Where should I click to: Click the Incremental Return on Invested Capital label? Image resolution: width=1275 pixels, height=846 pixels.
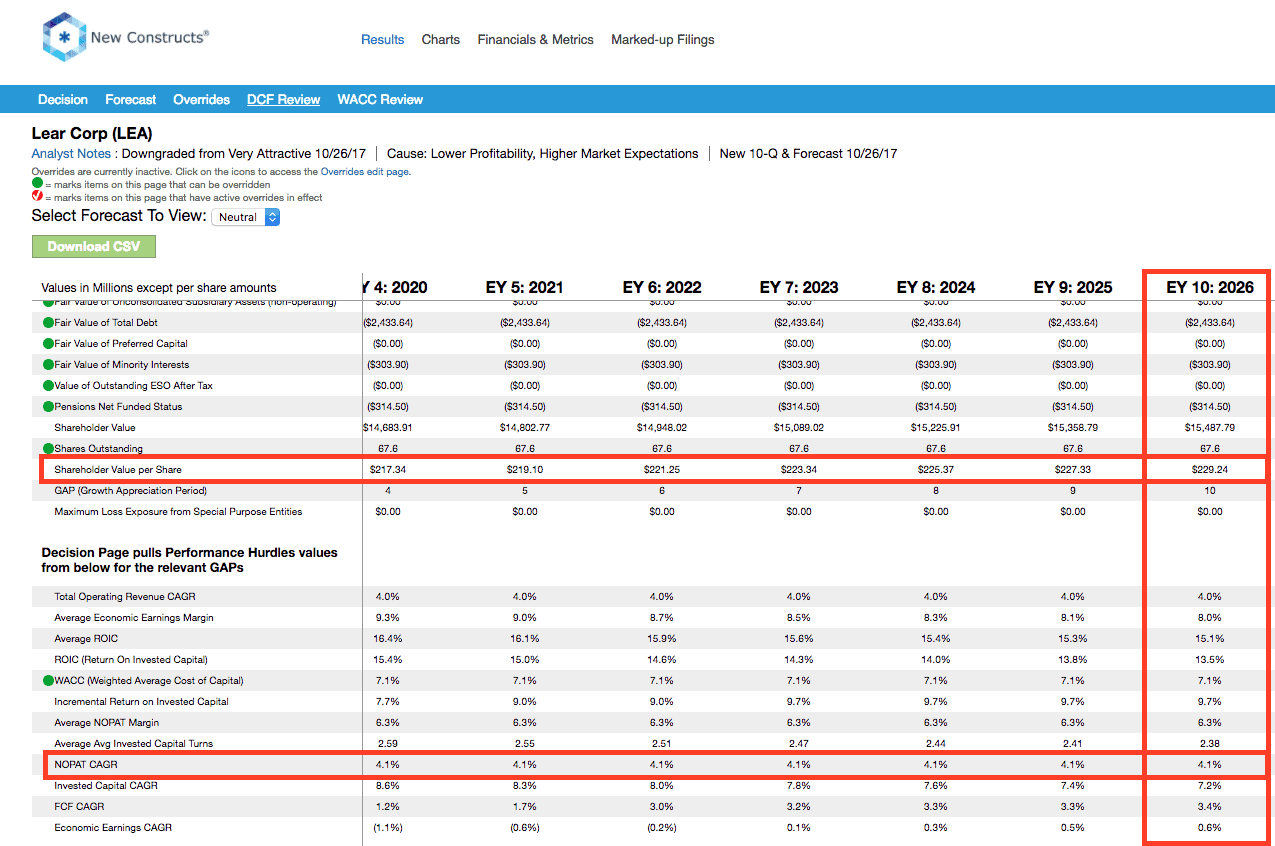(x=142, y=701)
